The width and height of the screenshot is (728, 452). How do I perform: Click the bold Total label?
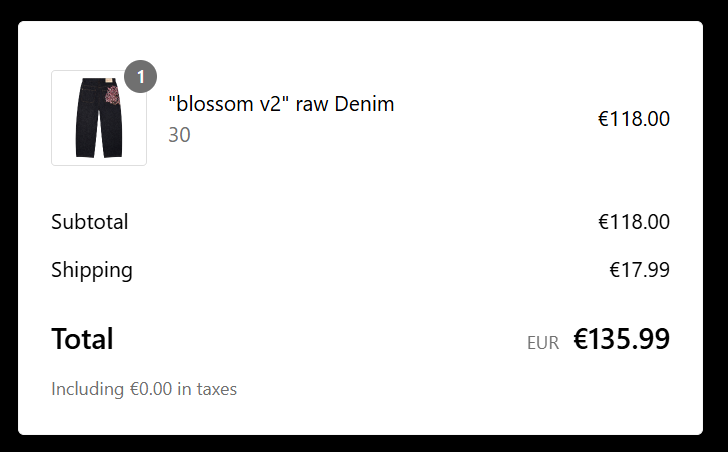[x=82, y=339]
